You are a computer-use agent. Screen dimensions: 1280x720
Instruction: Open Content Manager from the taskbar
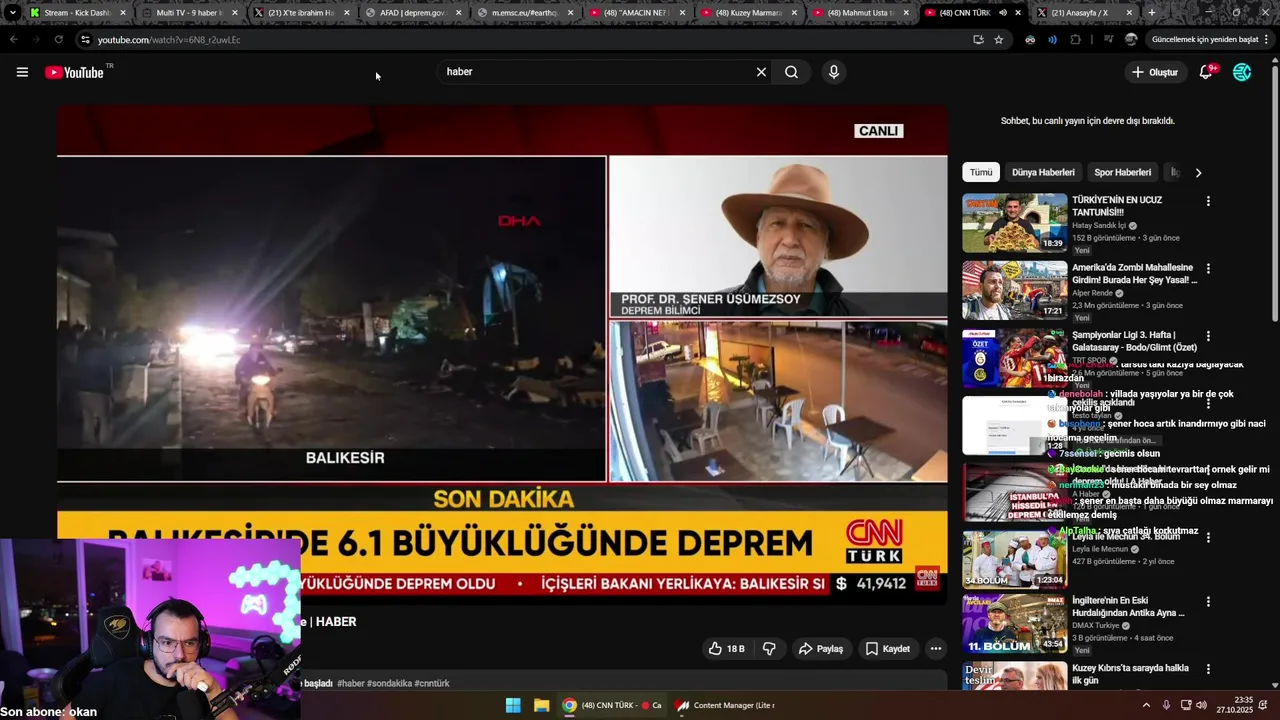tap(726, 705)
